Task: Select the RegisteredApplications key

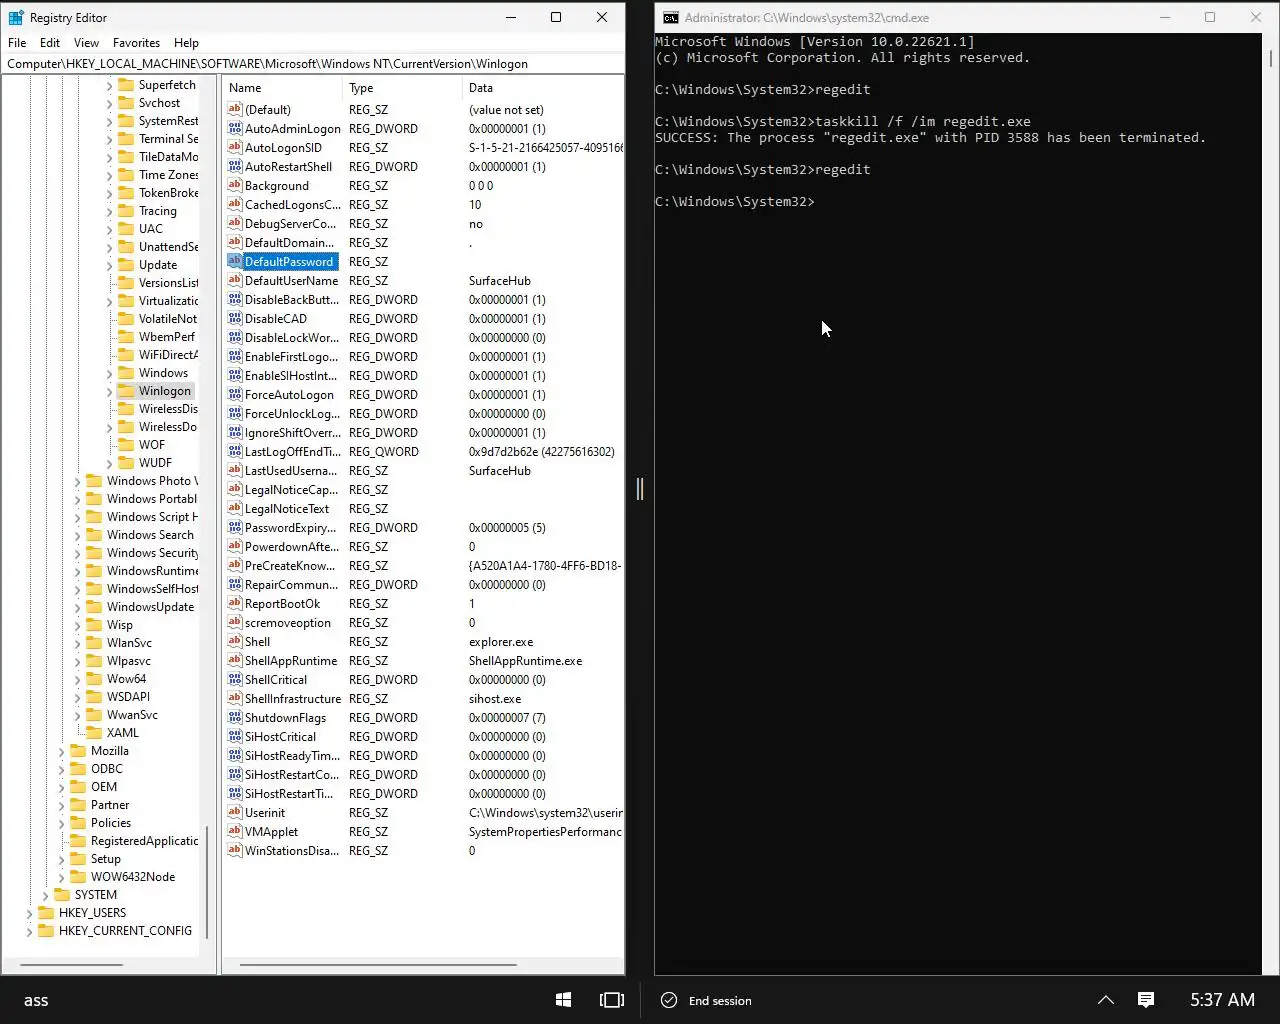Action: click(x=144, y=841)
